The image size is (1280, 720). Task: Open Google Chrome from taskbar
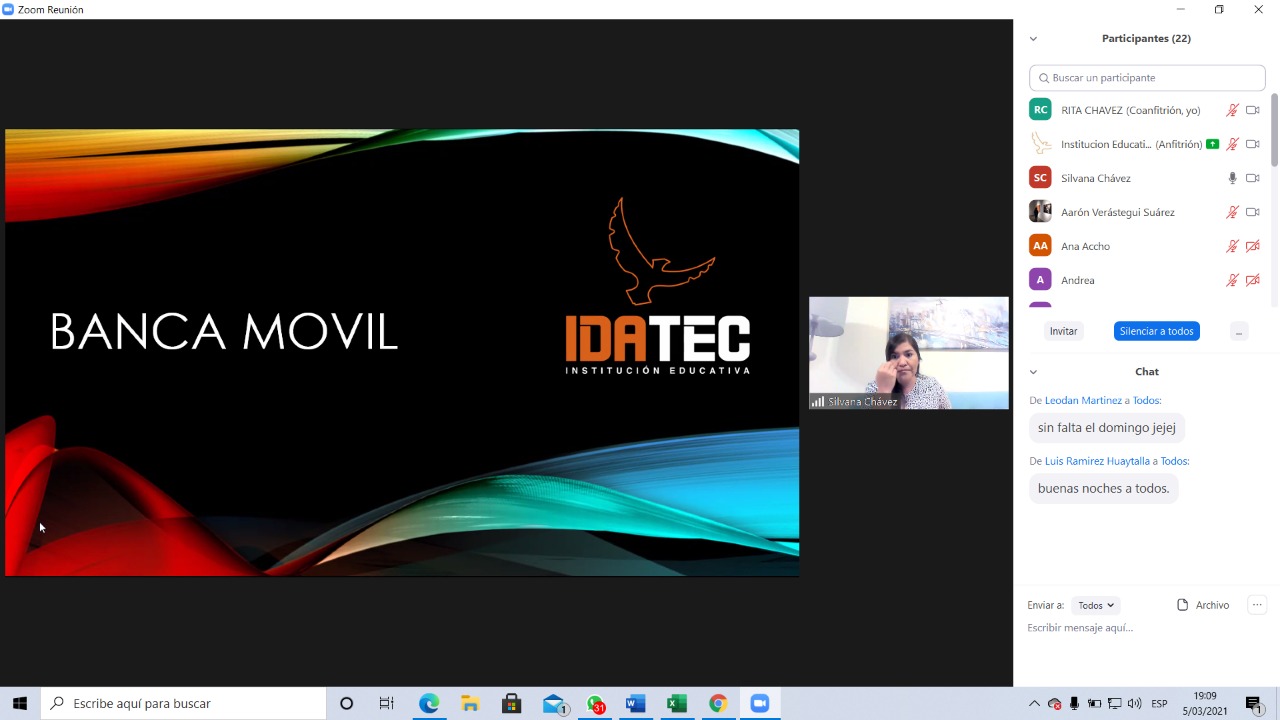click(718, 704)
